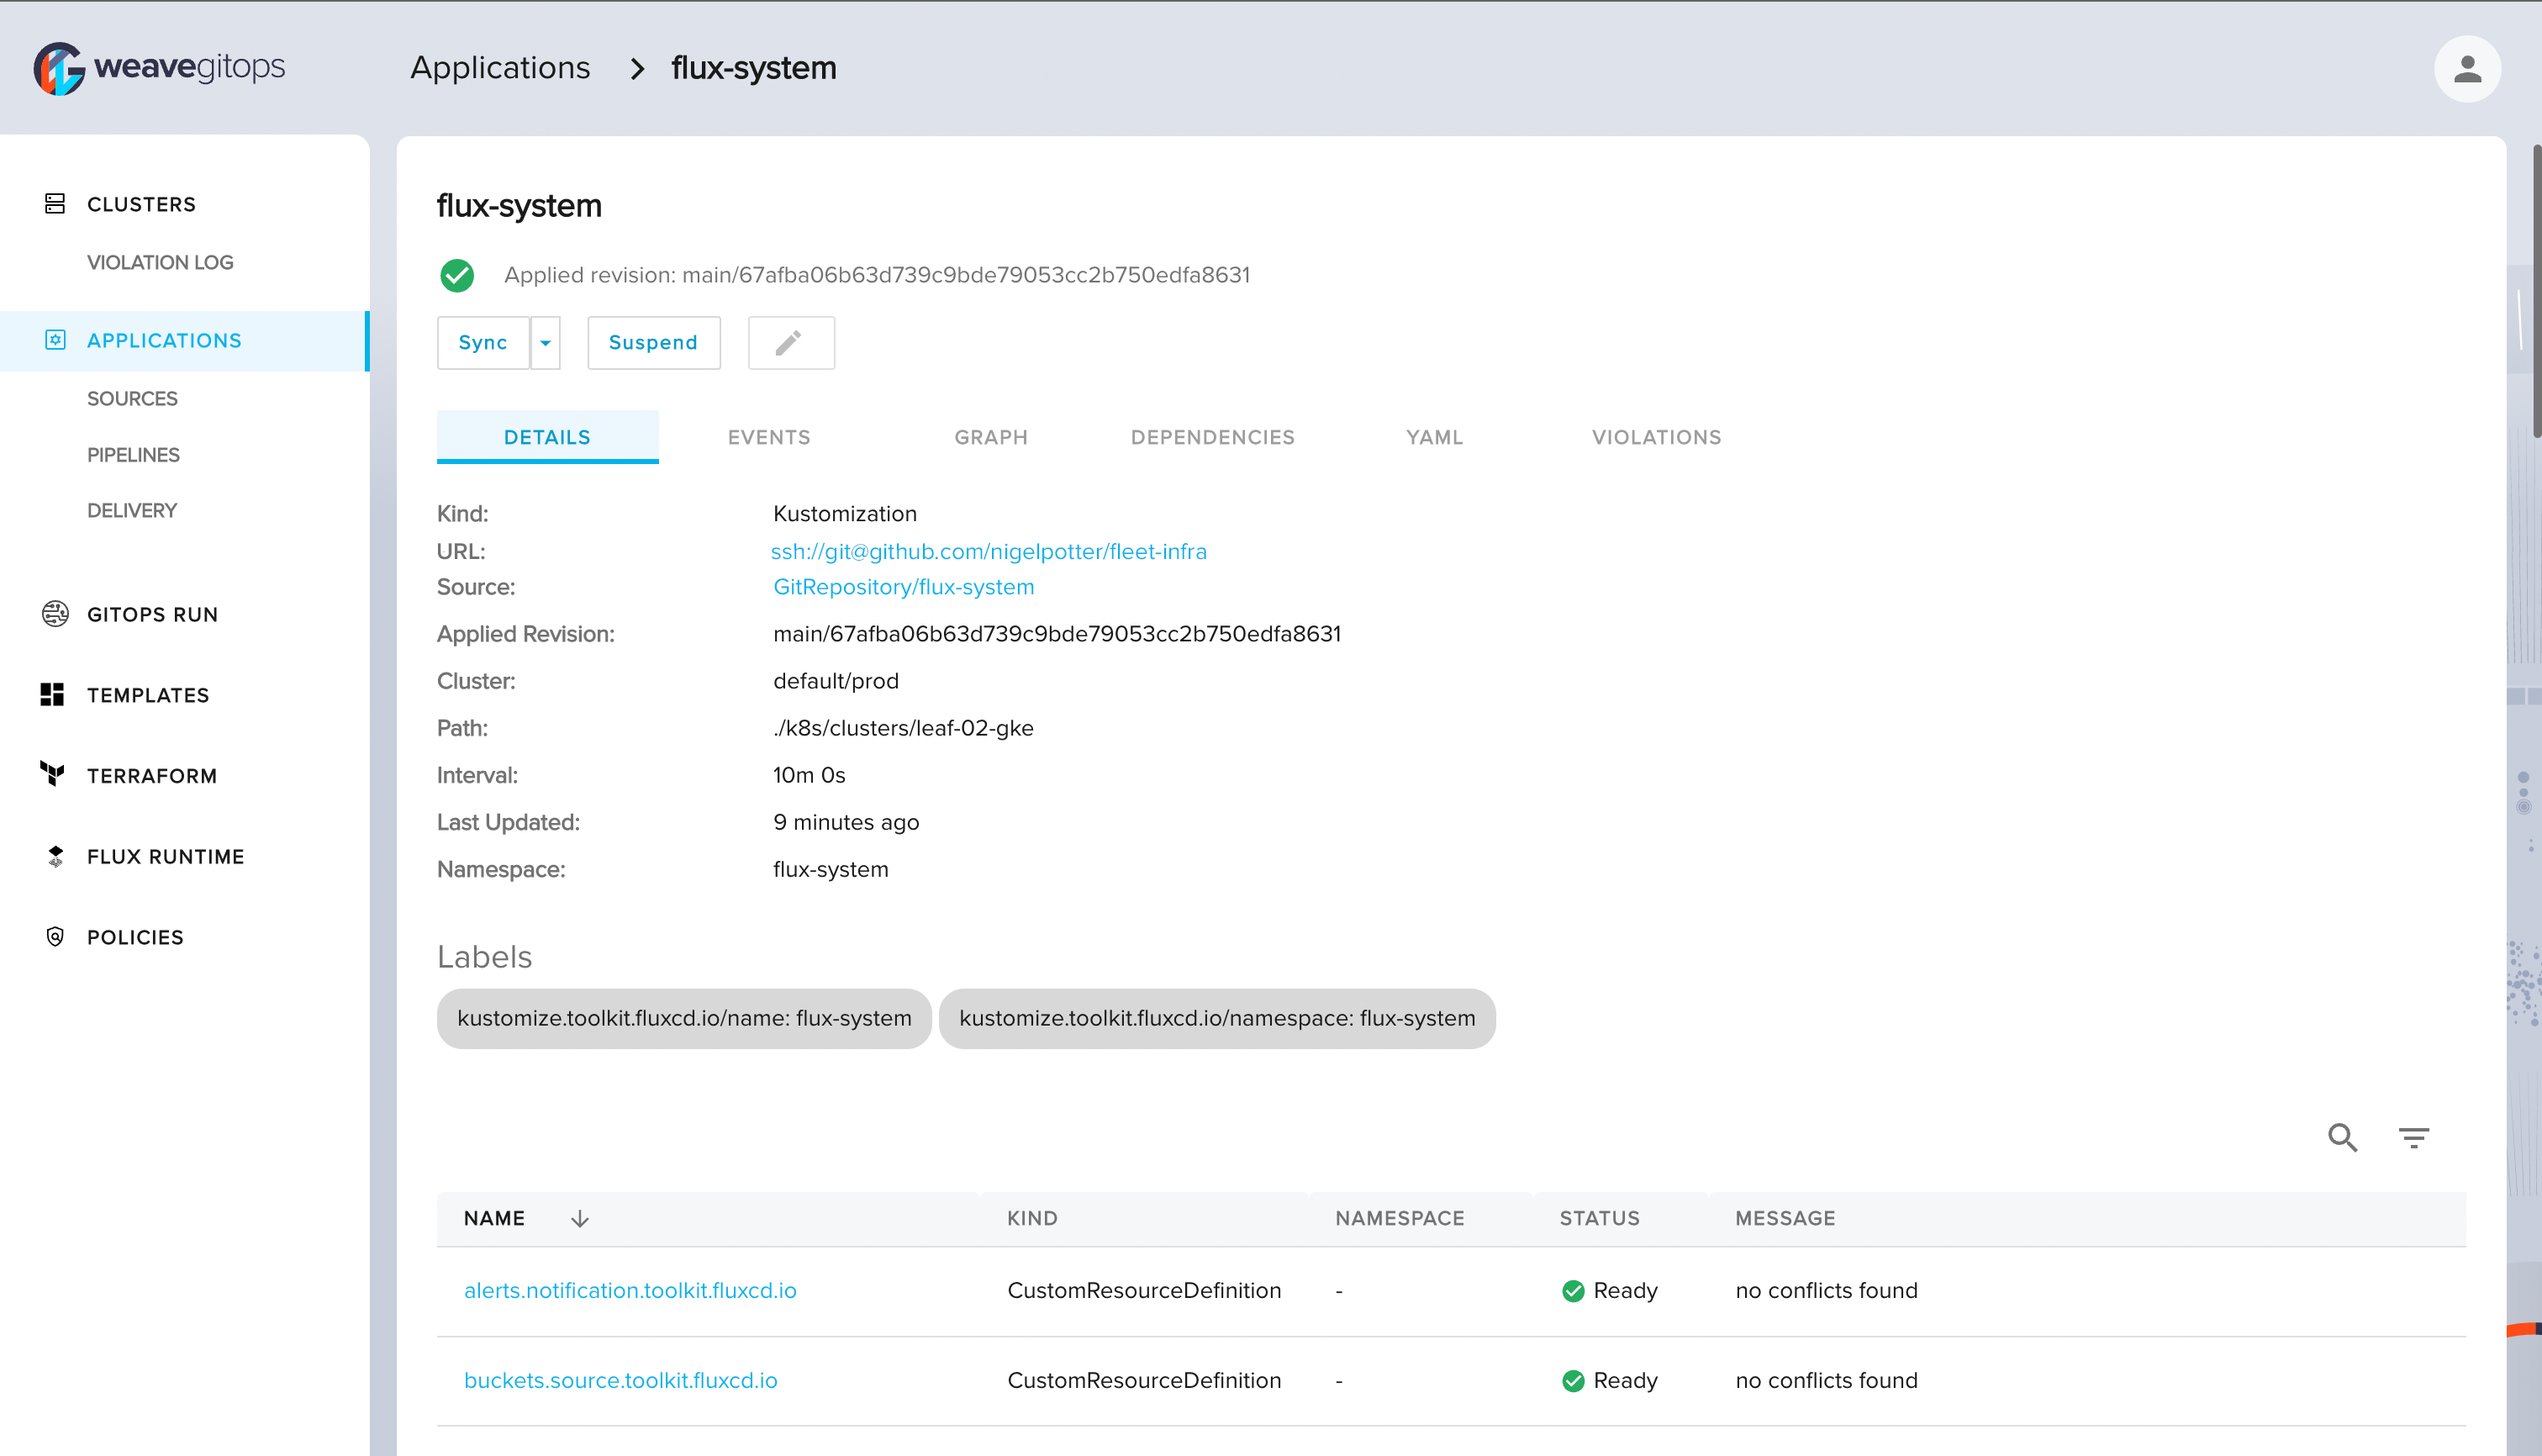
Task: Expand the Sync dropdown arrow
Action: pos(545,343)
